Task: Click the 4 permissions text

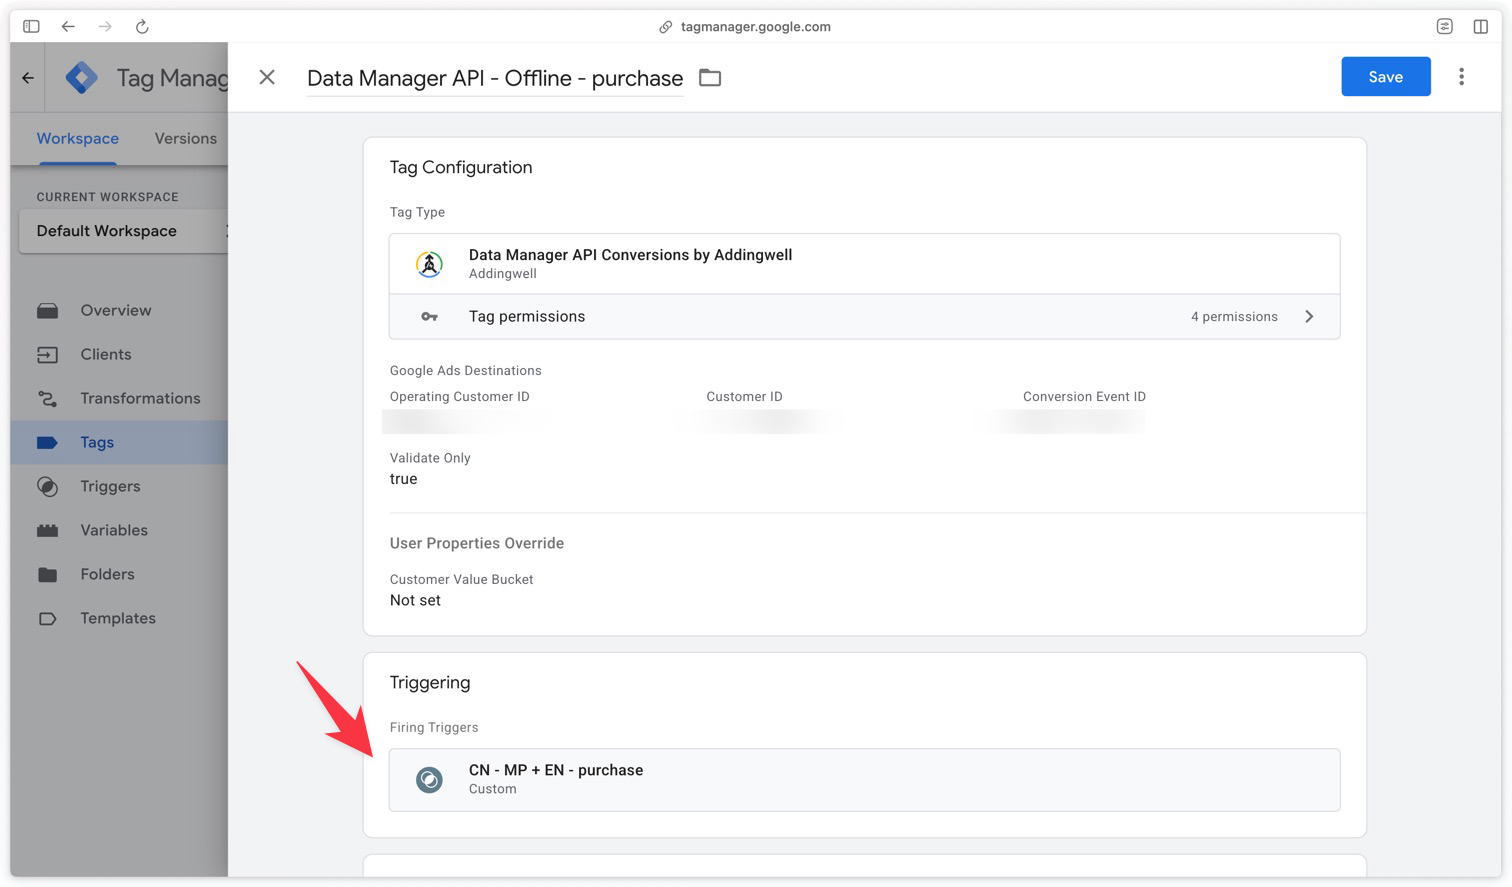Action: coord(1234,316)
